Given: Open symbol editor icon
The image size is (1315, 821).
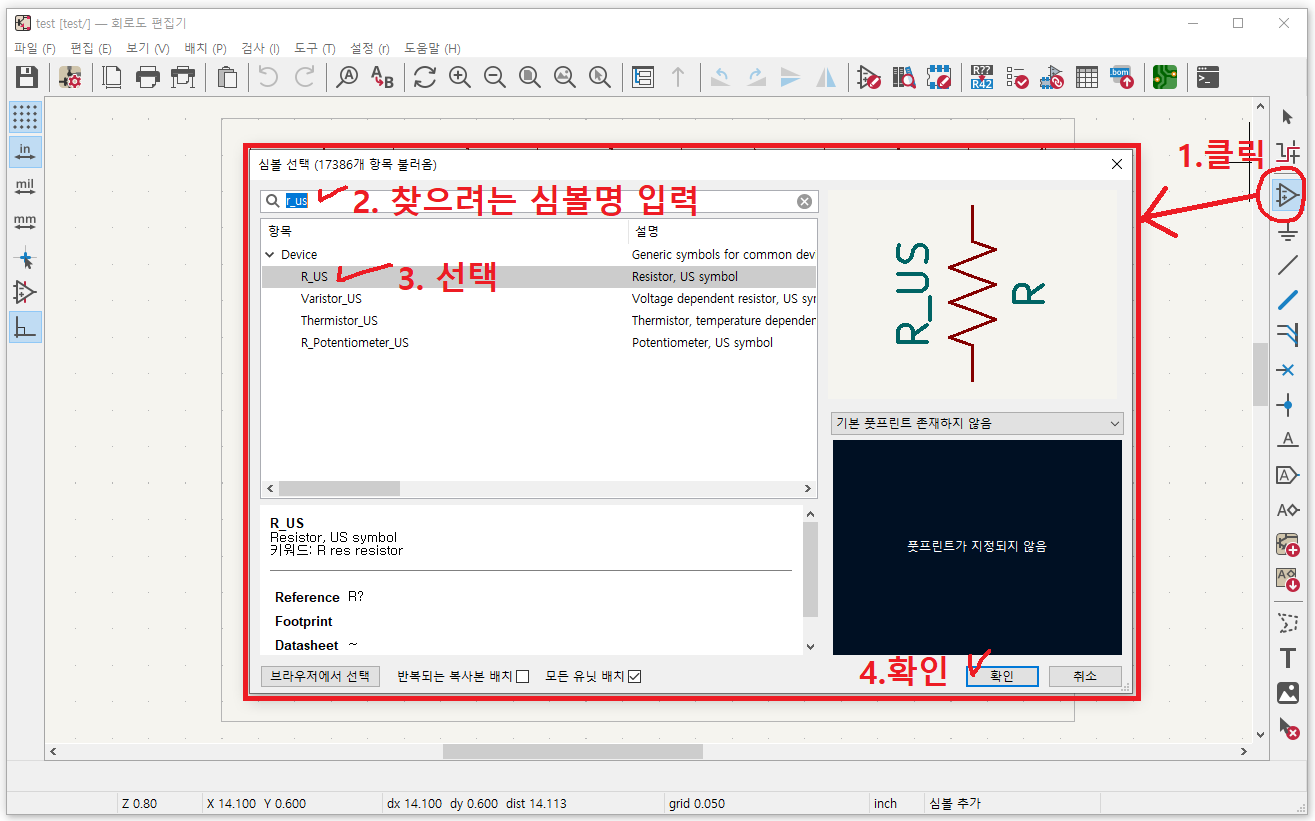Looking at the screenshot, I should [x=869, y=77].
